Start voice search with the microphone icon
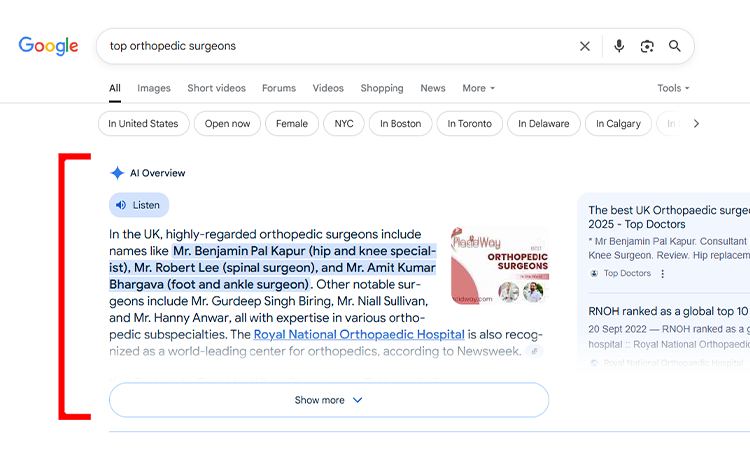Image resolution: width=750 pixels, height=450 pixels. coord(619,46)
